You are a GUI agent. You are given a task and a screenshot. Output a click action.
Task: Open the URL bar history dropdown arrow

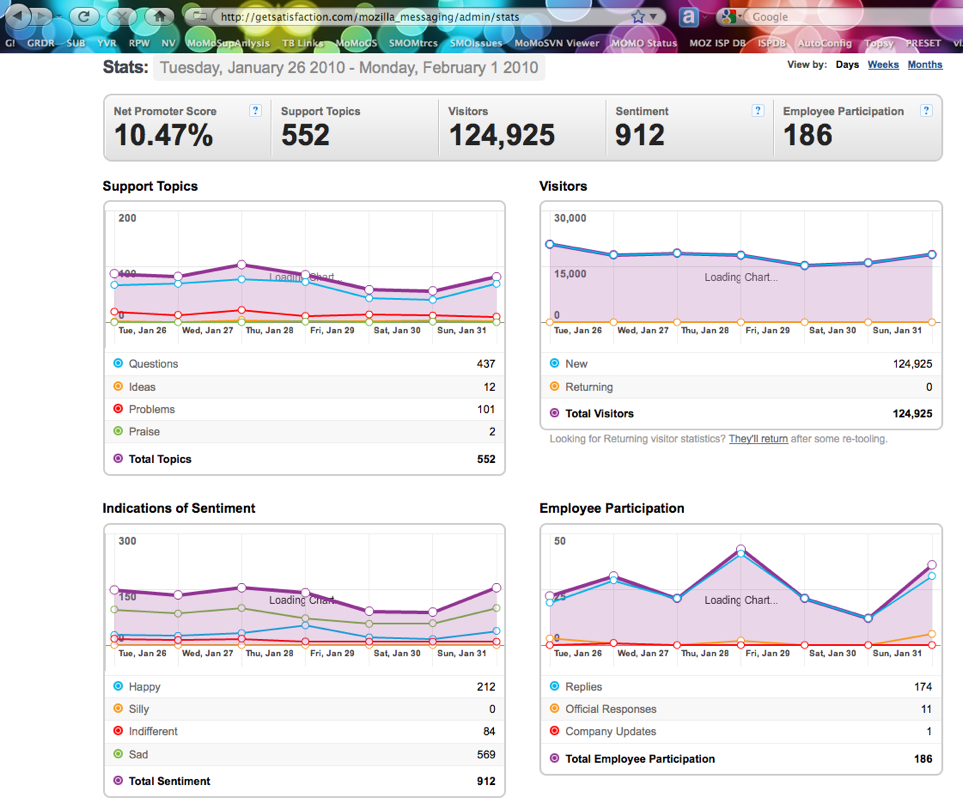653,17
